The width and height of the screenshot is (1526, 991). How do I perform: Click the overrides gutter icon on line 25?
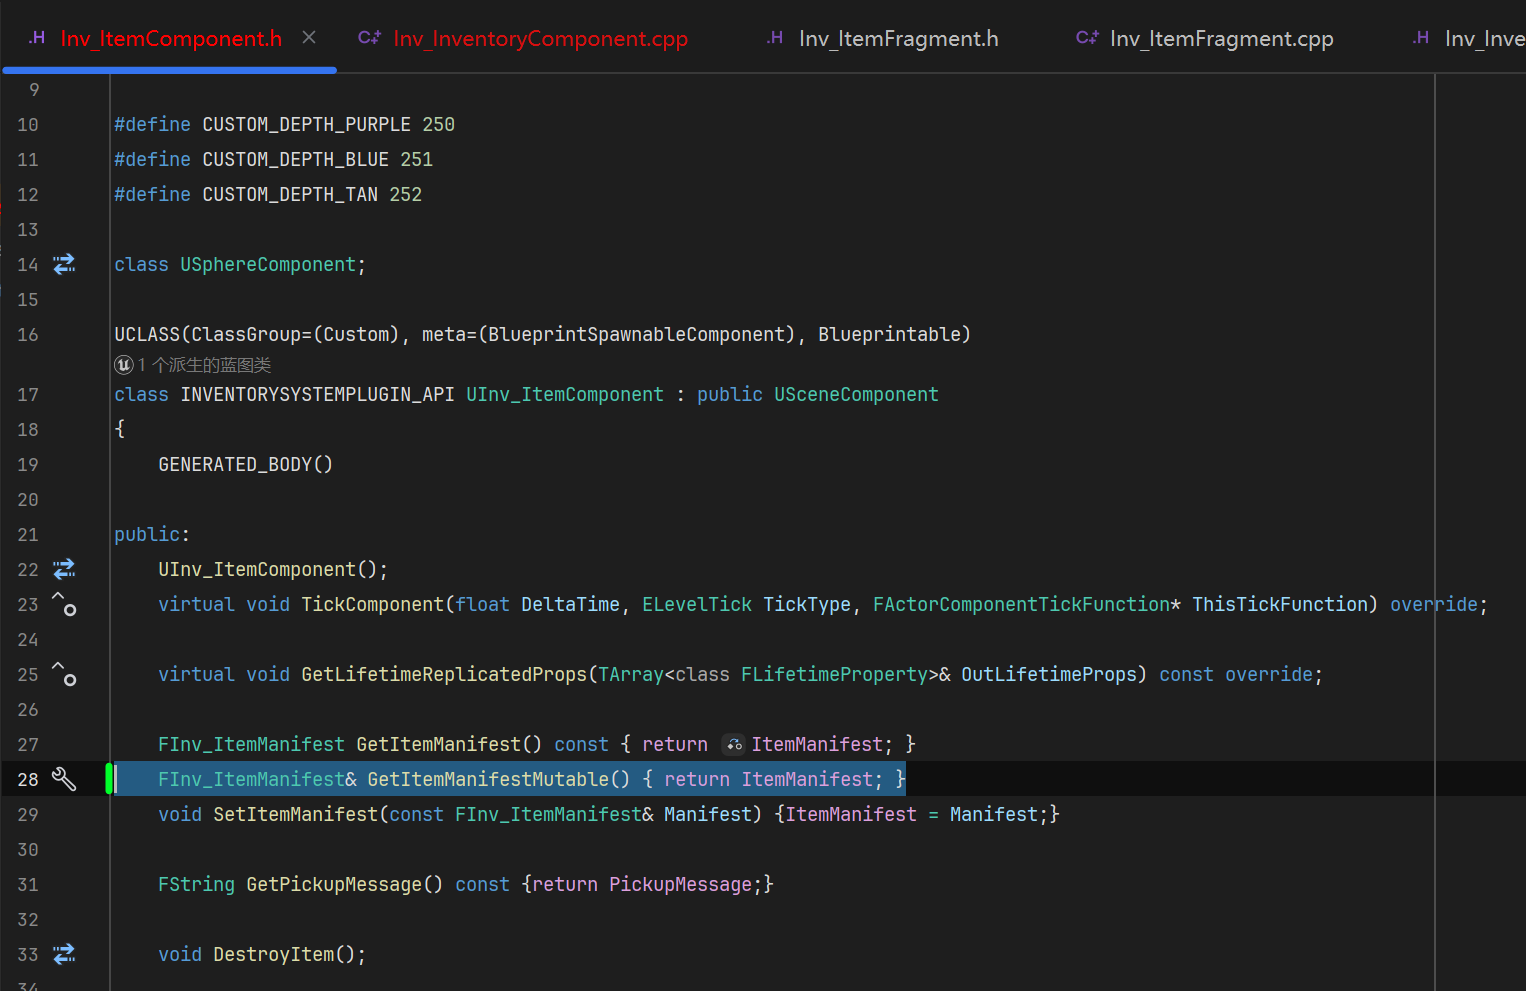click(64, 674)
